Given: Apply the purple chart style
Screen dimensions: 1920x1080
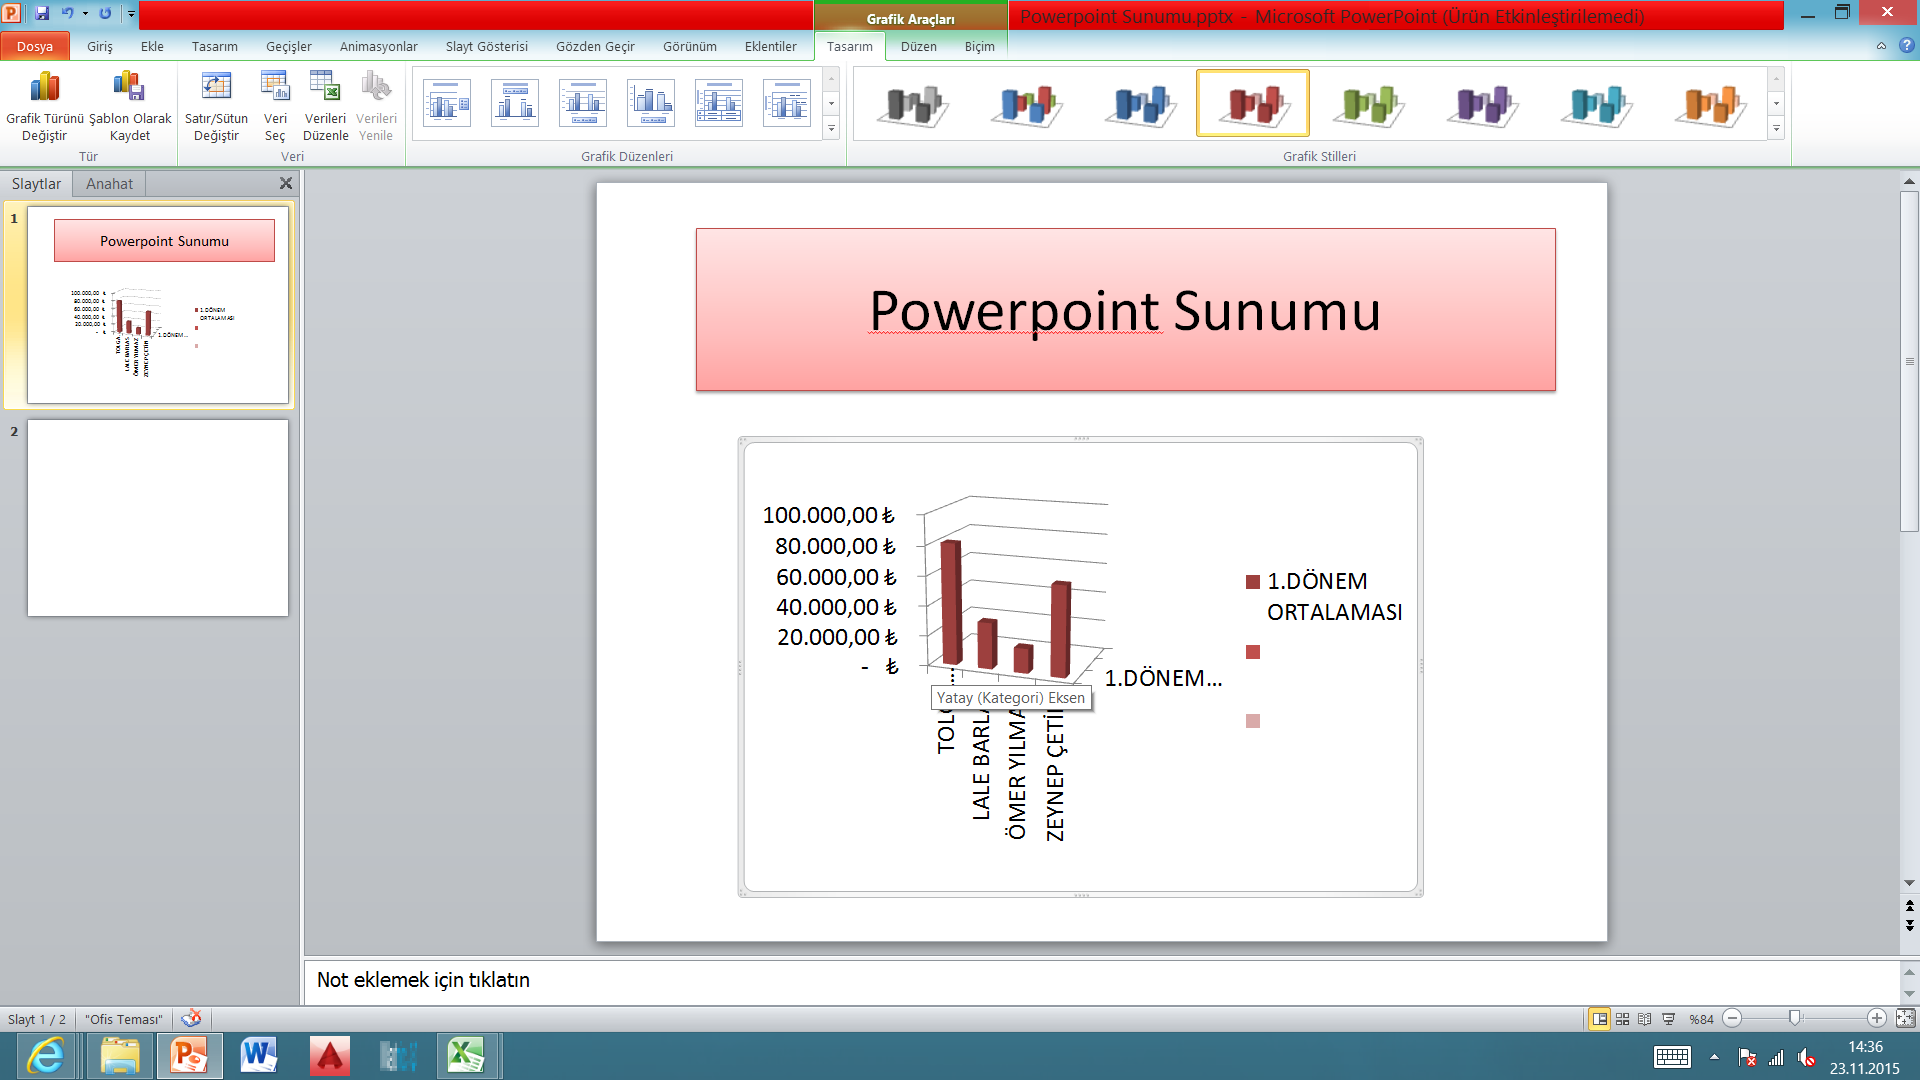Looking at the screenshot, I should tap(1482, 103).
